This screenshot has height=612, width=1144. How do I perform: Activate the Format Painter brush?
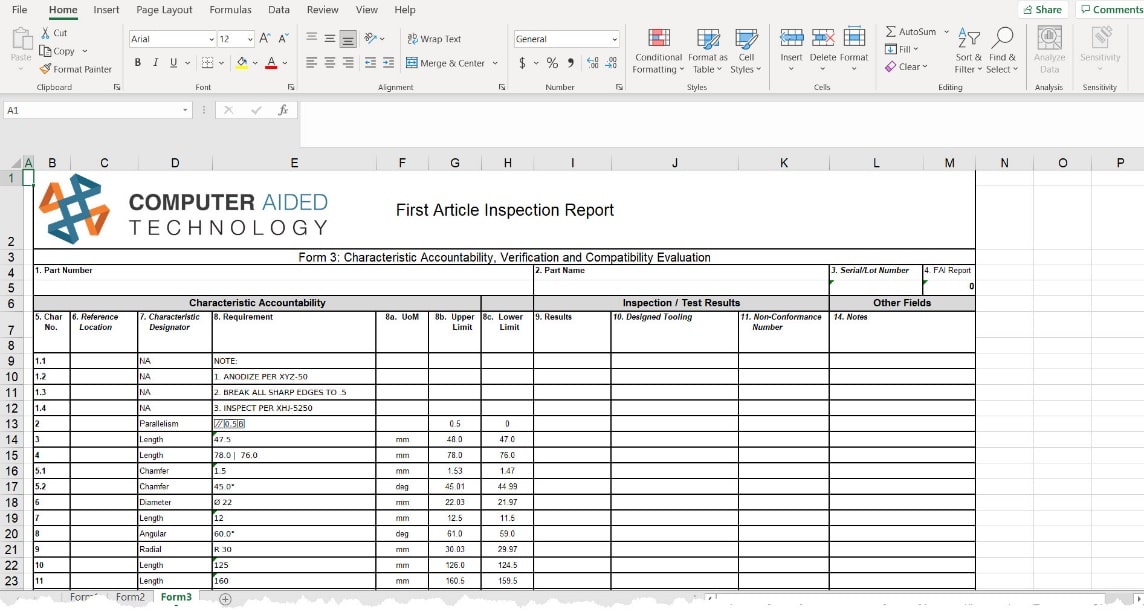pyautogui.click(x=45, y=69)
